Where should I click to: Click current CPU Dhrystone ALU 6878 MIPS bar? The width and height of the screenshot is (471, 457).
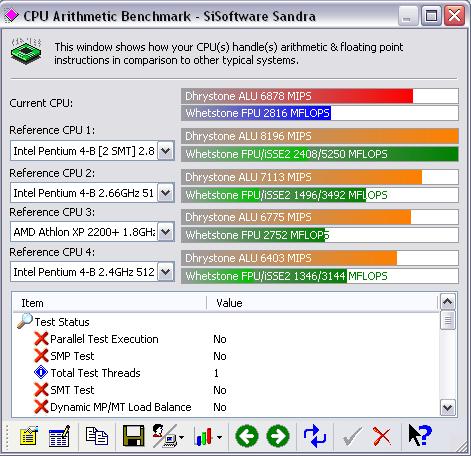tap(320, 96)
